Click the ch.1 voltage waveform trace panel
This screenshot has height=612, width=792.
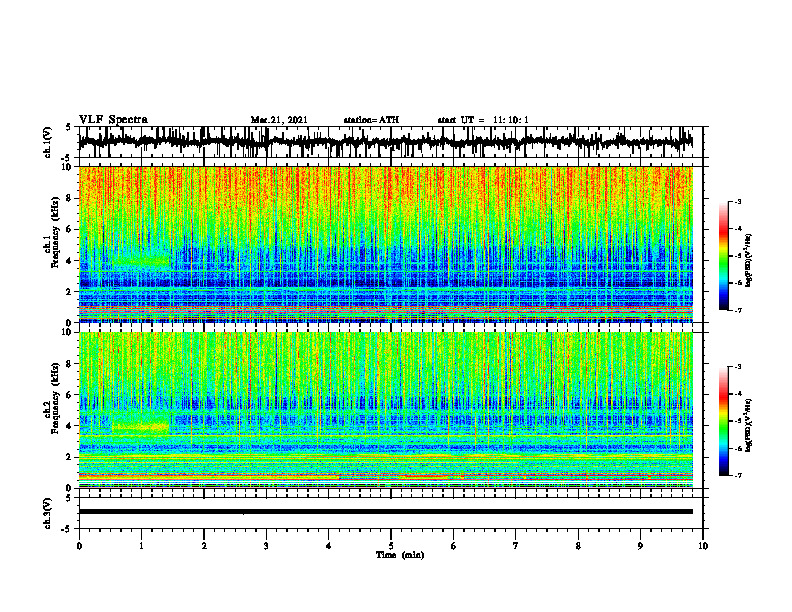(x=391, y=142)
